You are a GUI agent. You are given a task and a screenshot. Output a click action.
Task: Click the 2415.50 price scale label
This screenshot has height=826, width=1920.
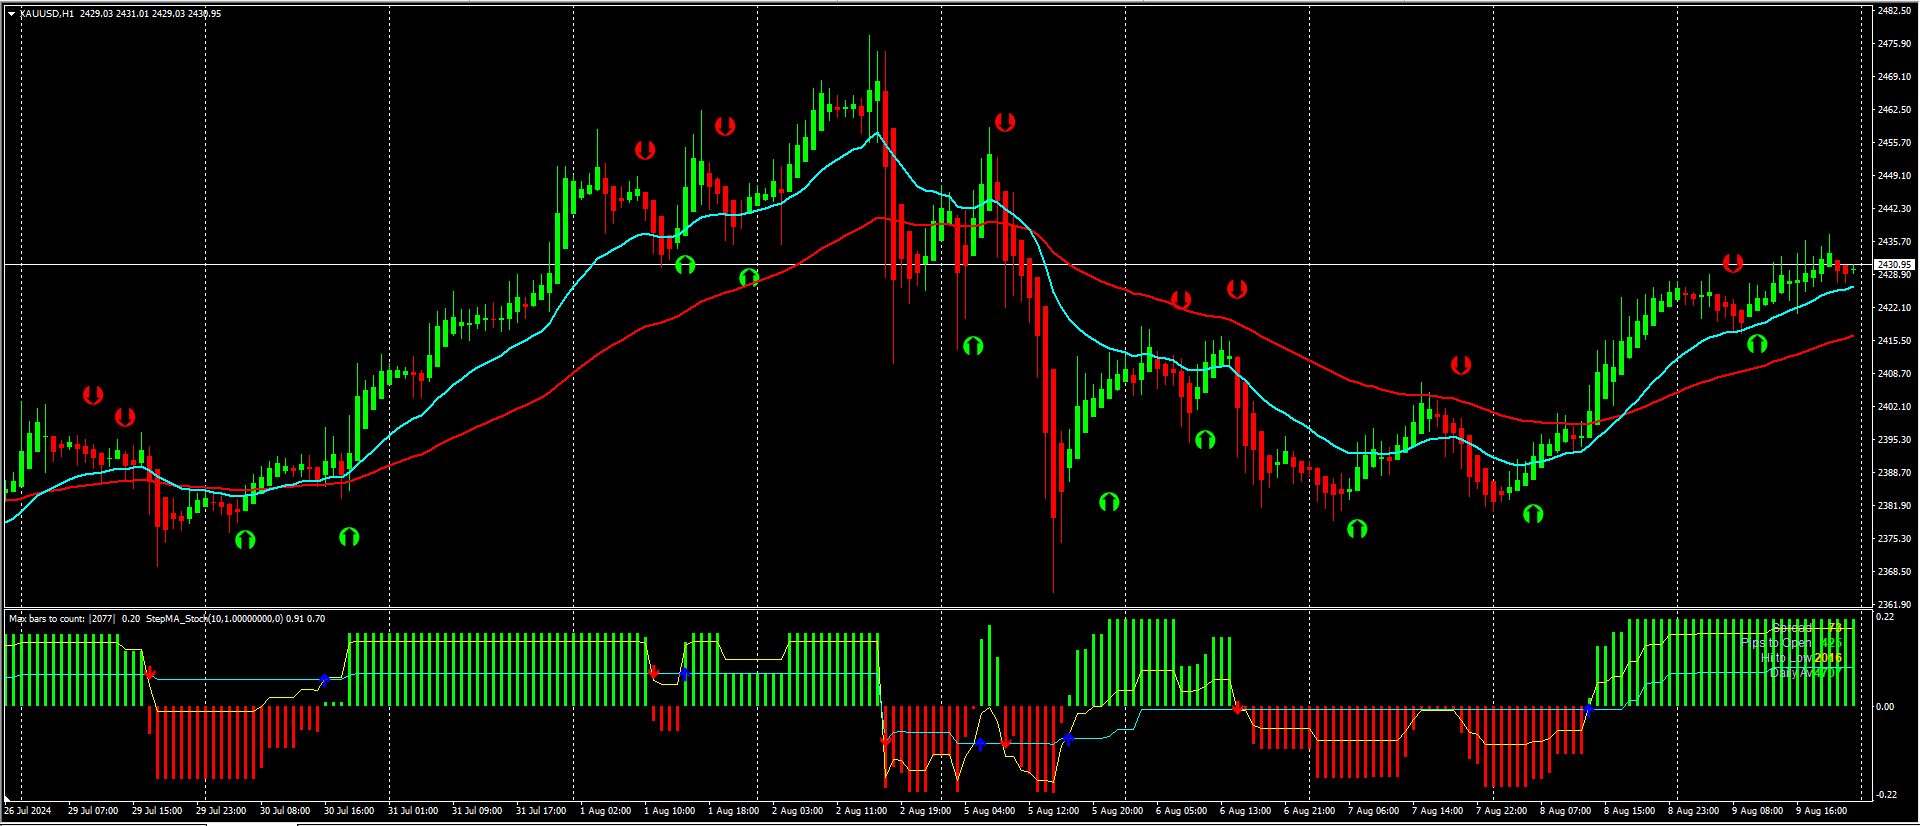[1895, 341]
